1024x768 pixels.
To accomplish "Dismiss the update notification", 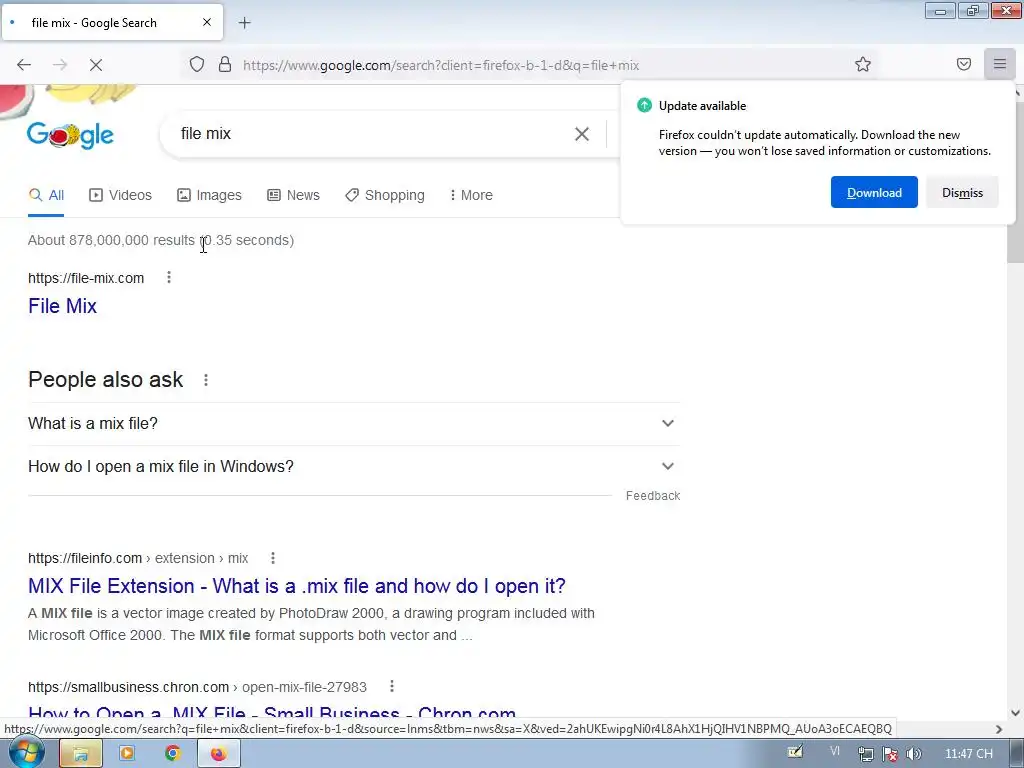I will pos(962,192).
